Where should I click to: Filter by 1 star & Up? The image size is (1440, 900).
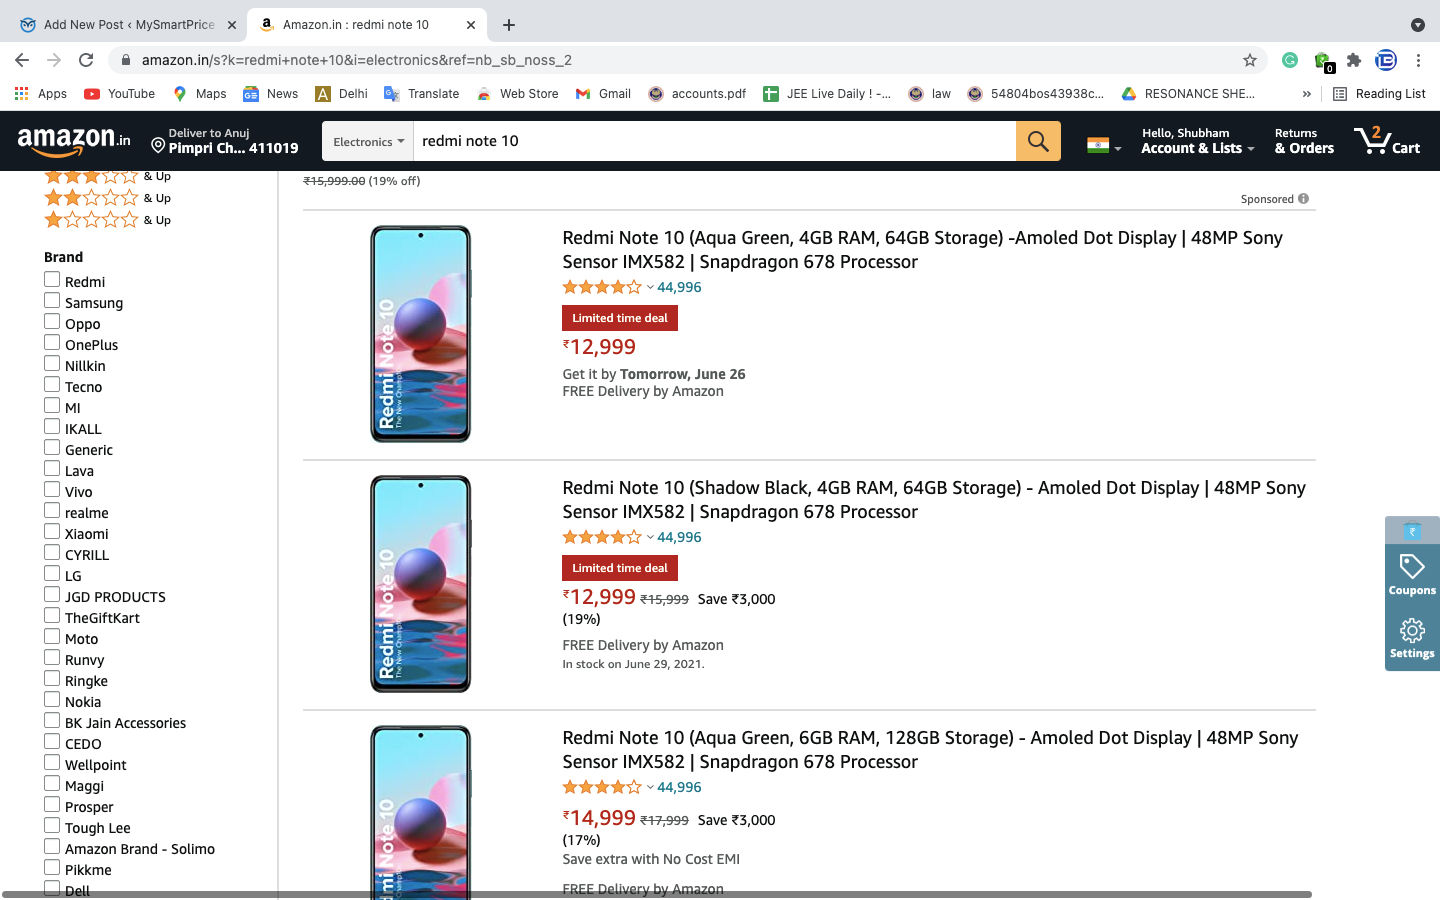click(x=107, y=220)
